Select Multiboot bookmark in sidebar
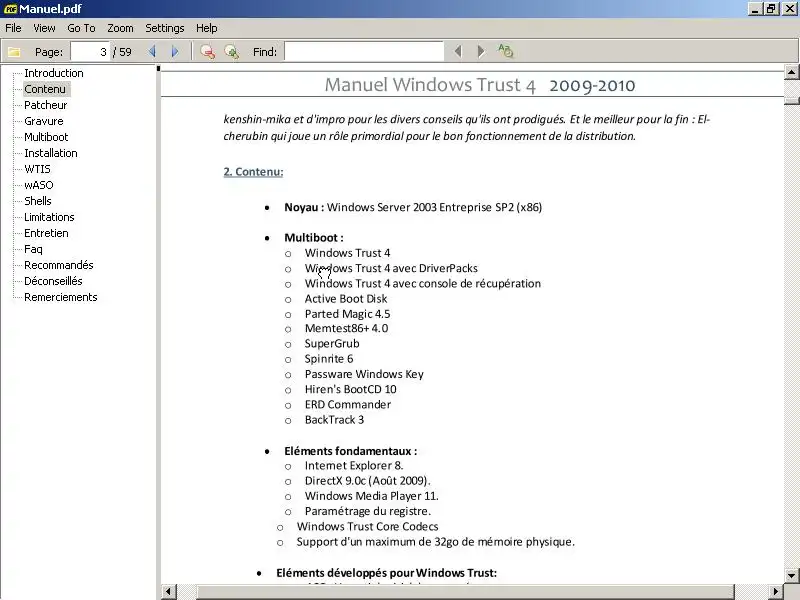Screen dimensions: 800x600 (x=46, y=137)
